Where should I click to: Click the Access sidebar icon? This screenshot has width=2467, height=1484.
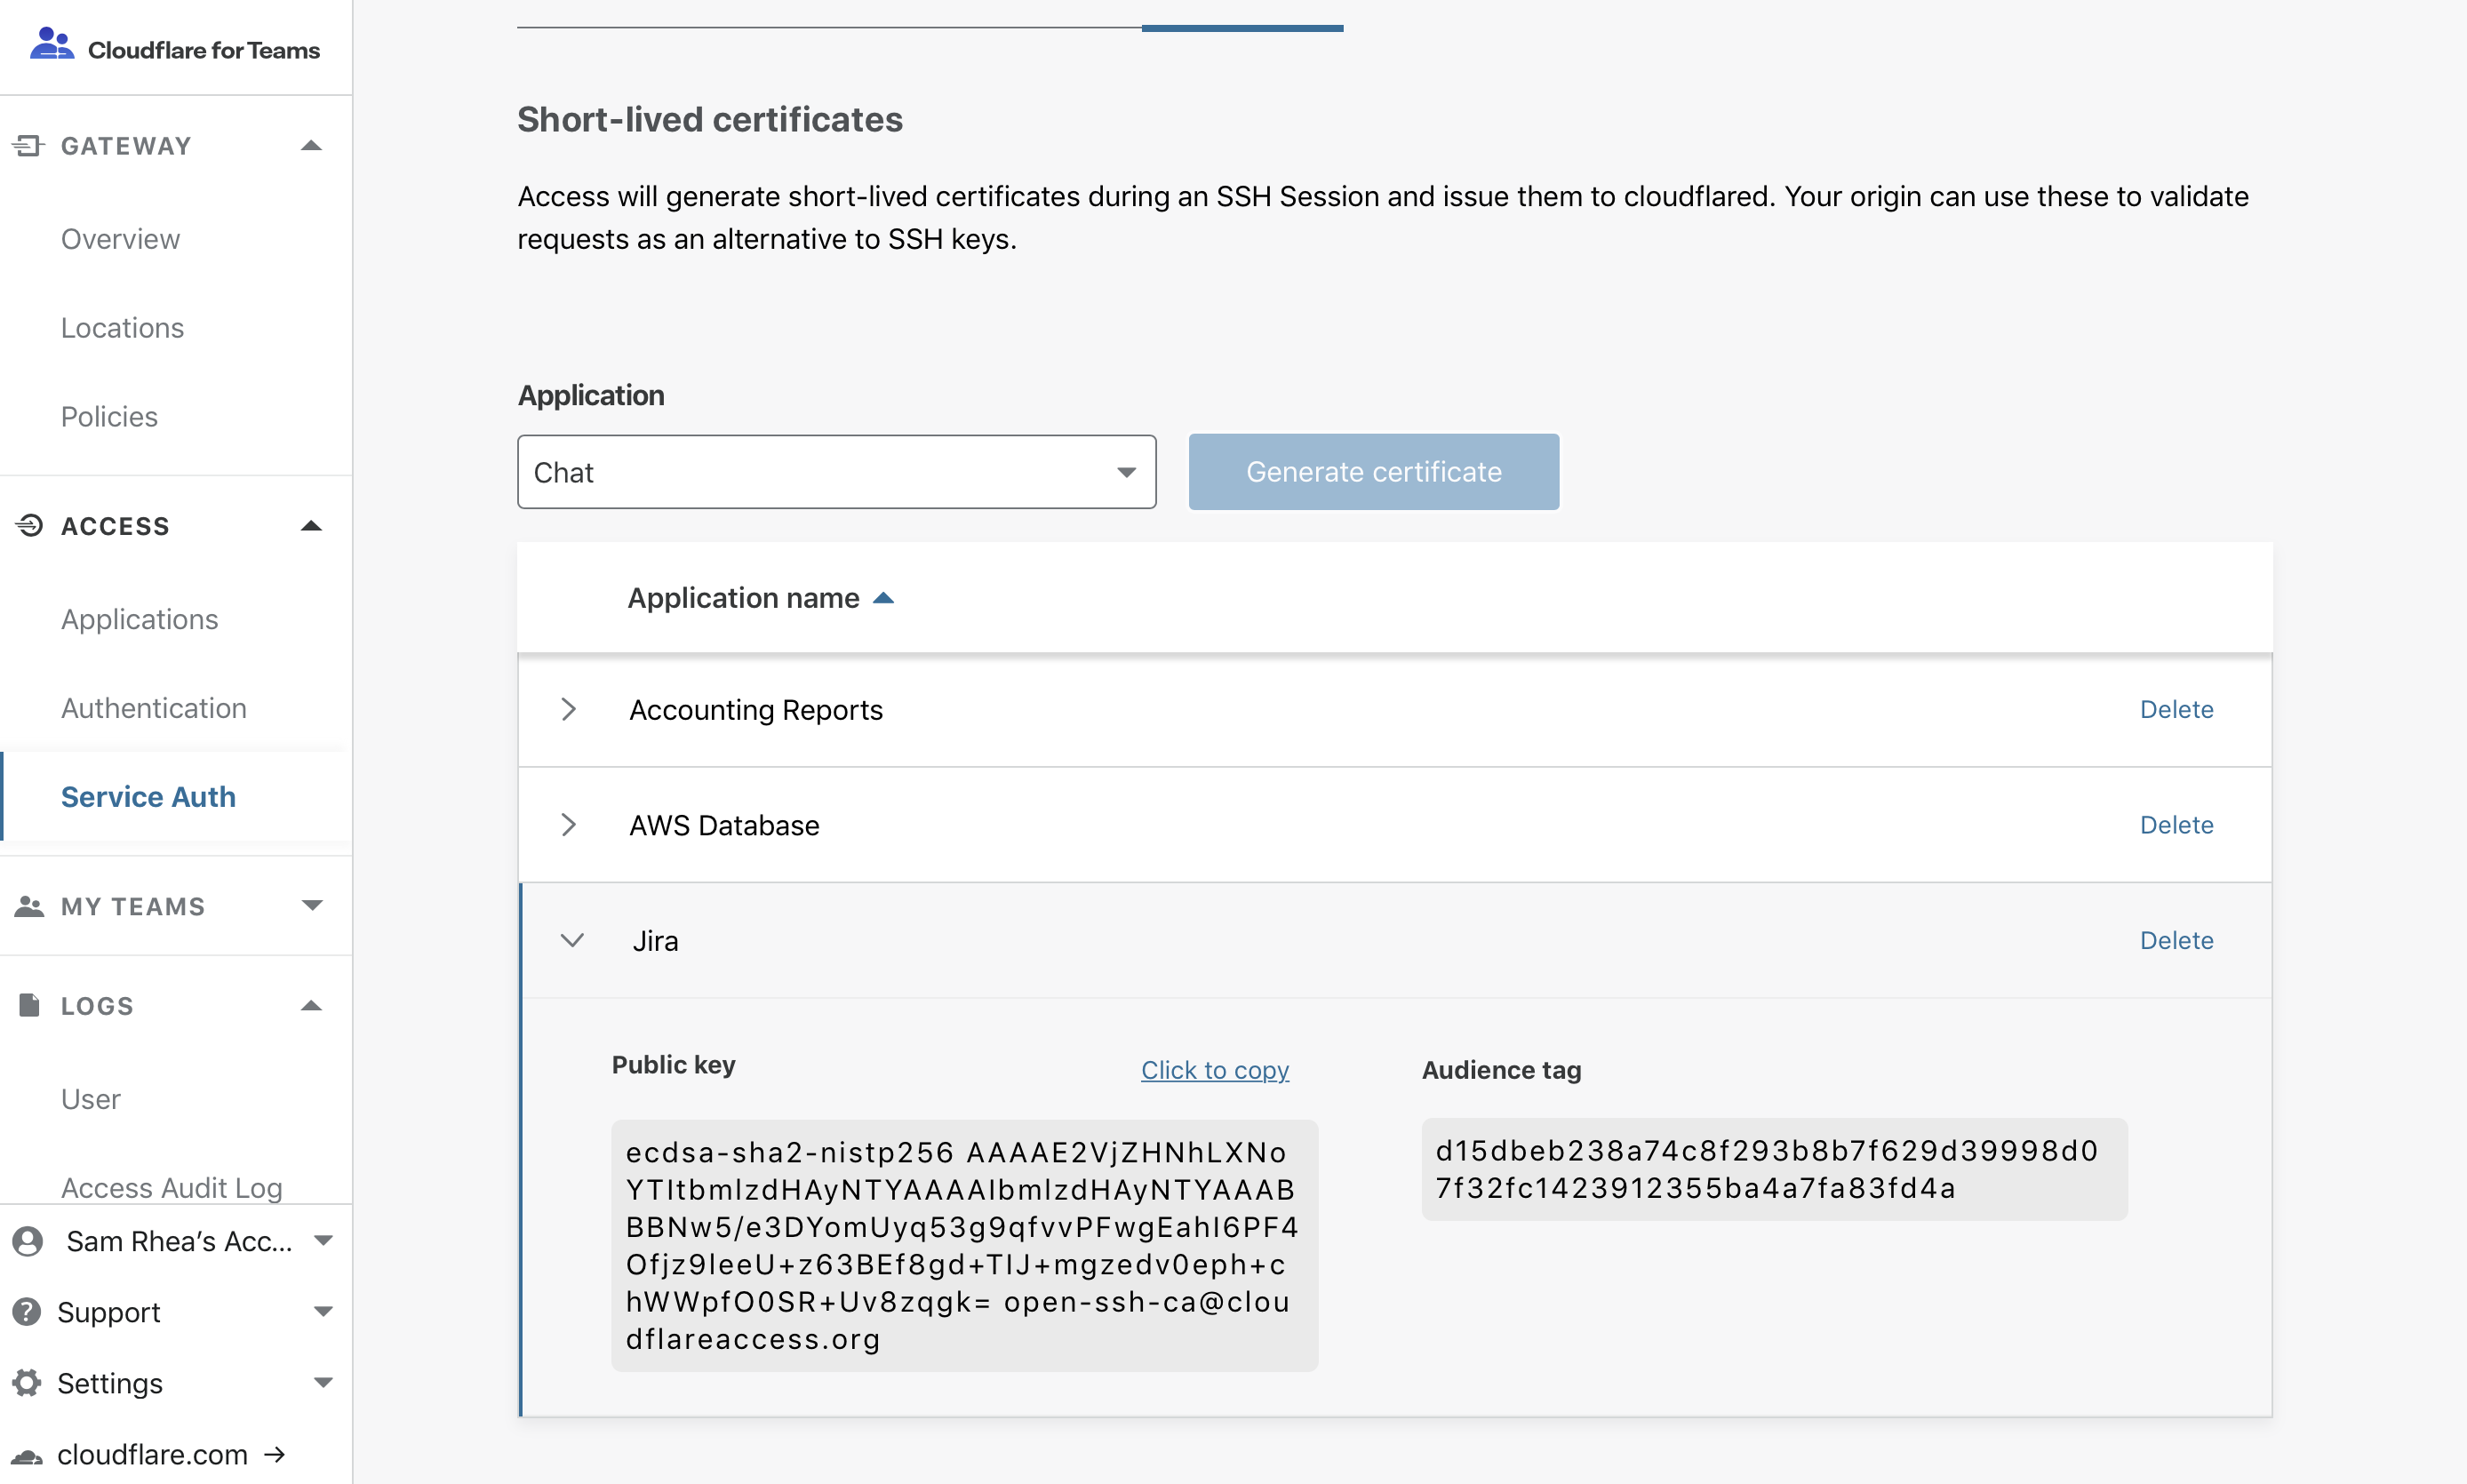28,525
